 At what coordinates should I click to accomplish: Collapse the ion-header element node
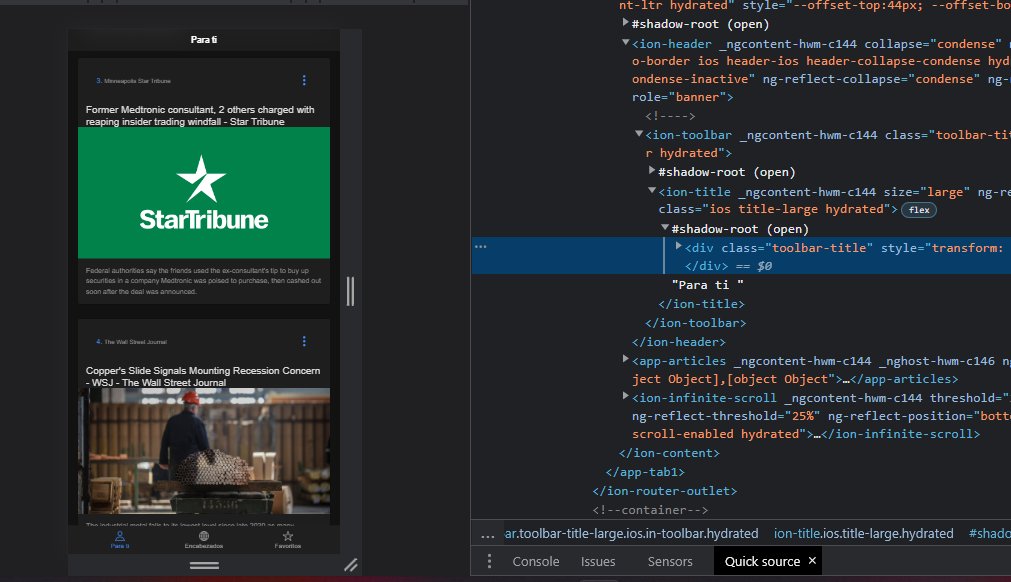coord(625,43)
